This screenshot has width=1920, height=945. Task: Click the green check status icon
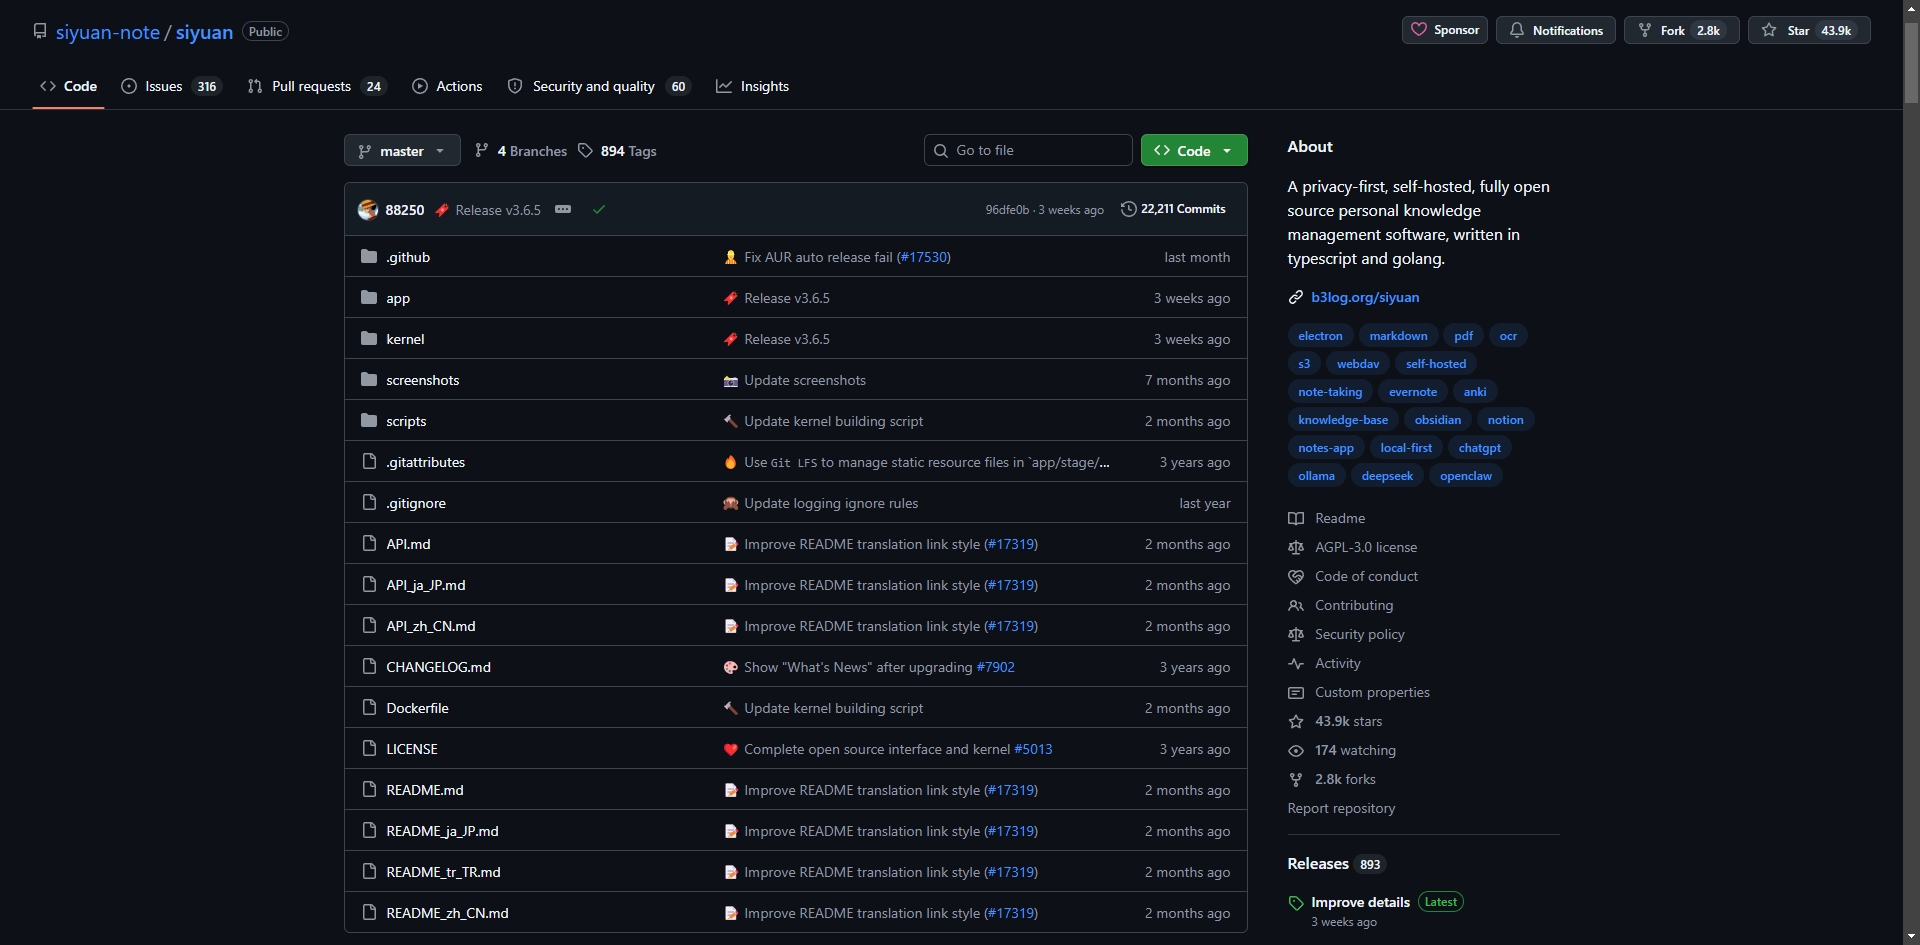point(599,210)
